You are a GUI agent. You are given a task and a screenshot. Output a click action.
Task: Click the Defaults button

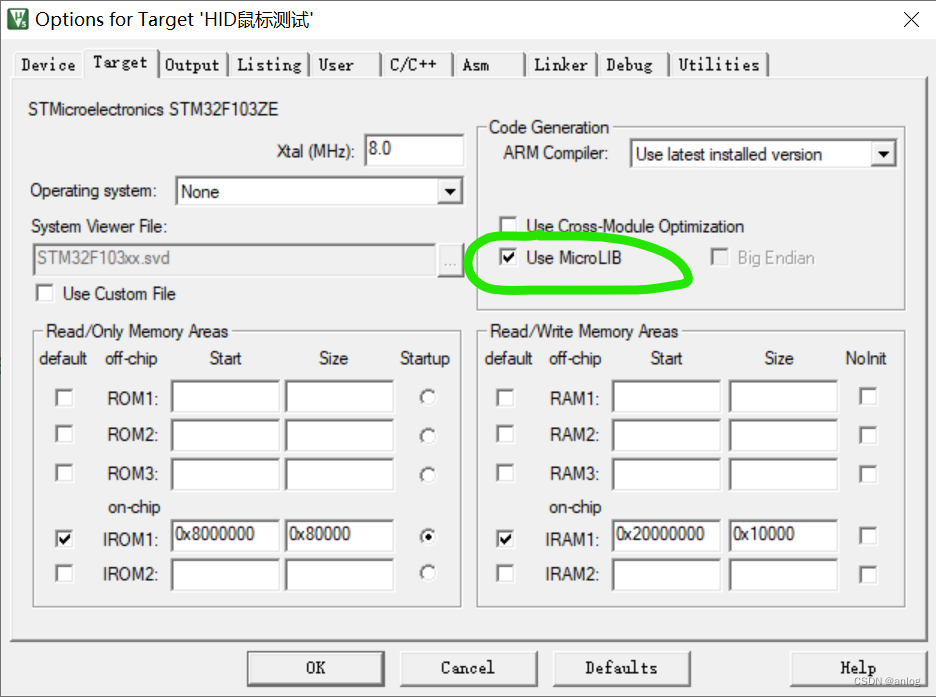(x=621, y=668)
